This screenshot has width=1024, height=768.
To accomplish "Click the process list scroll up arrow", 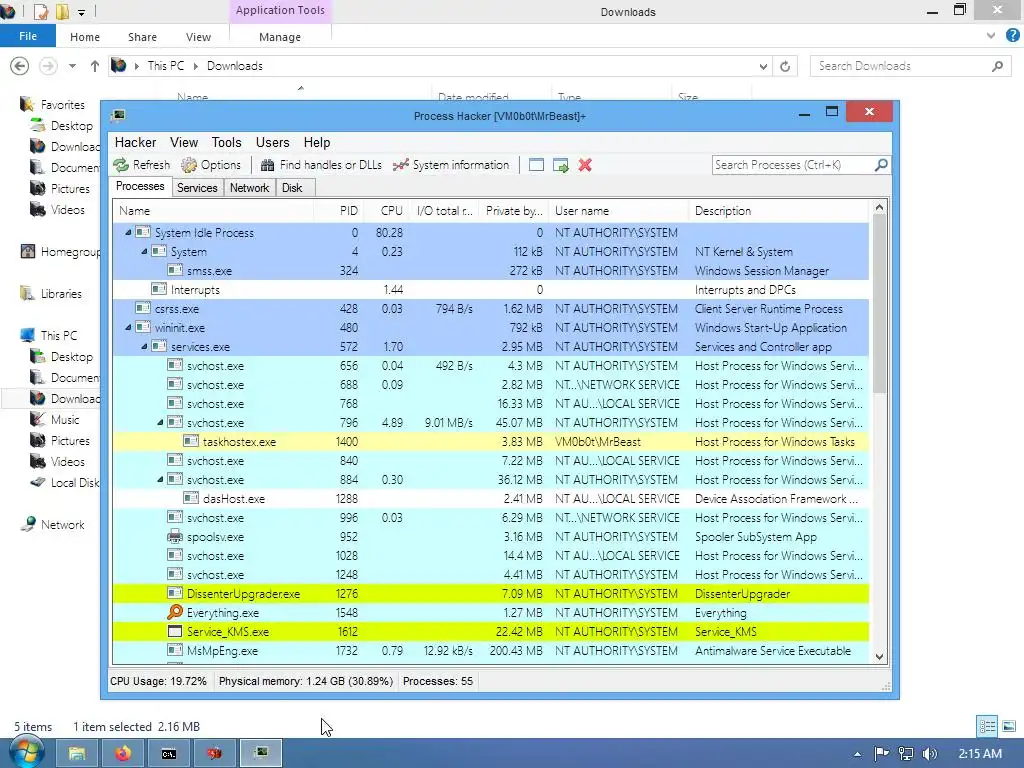I will coord(880,208).
